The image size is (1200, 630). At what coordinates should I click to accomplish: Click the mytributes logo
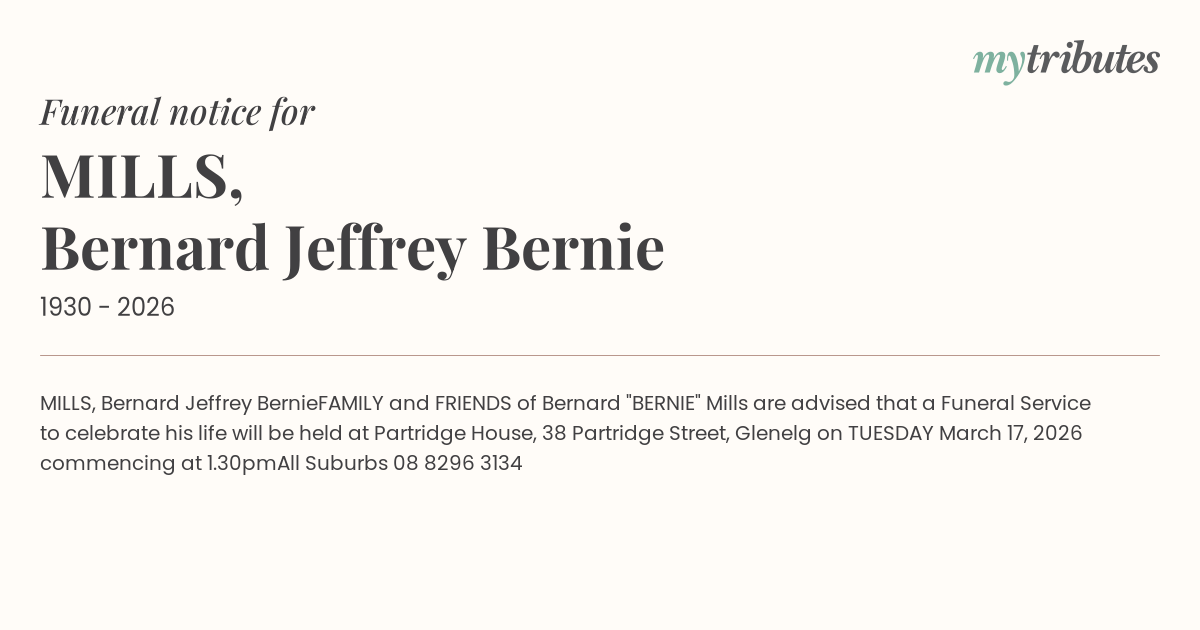[x=1065, y=61]
